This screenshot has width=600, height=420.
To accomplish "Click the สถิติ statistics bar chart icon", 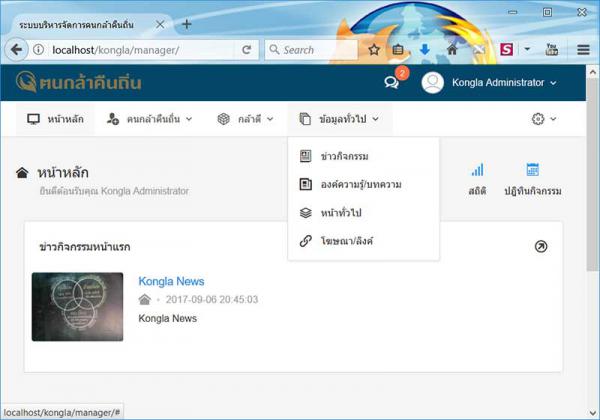I will [477, 171].
